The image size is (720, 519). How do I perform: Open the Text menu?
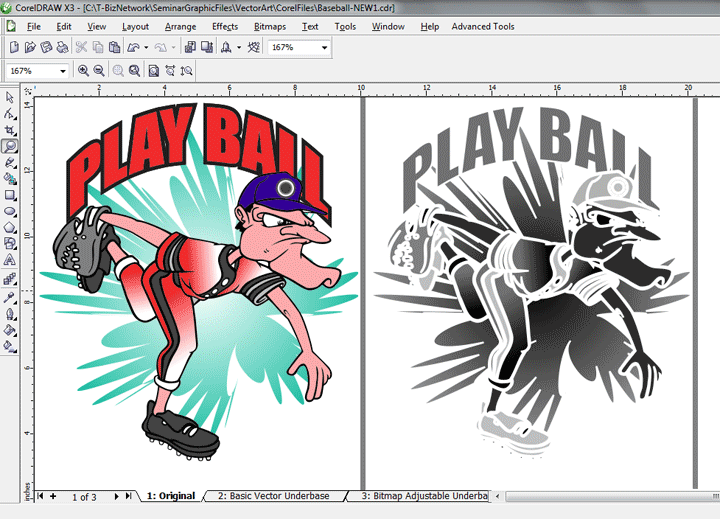click(310, 27)
